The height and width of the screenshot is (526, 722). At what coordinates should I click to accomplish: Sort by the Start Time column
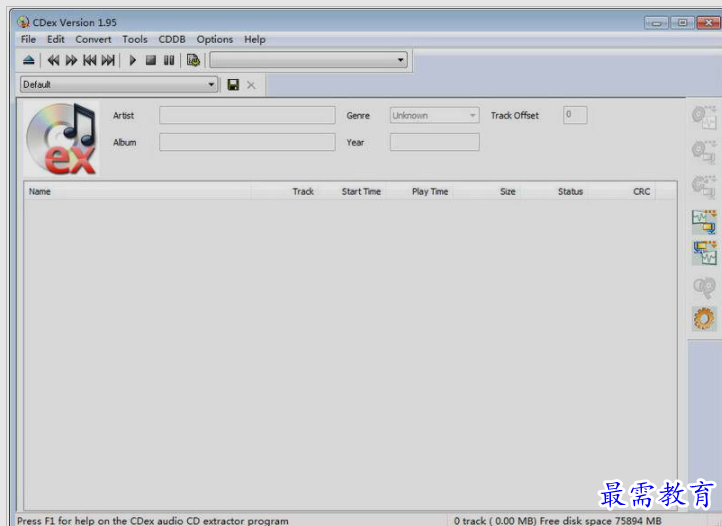352,192
